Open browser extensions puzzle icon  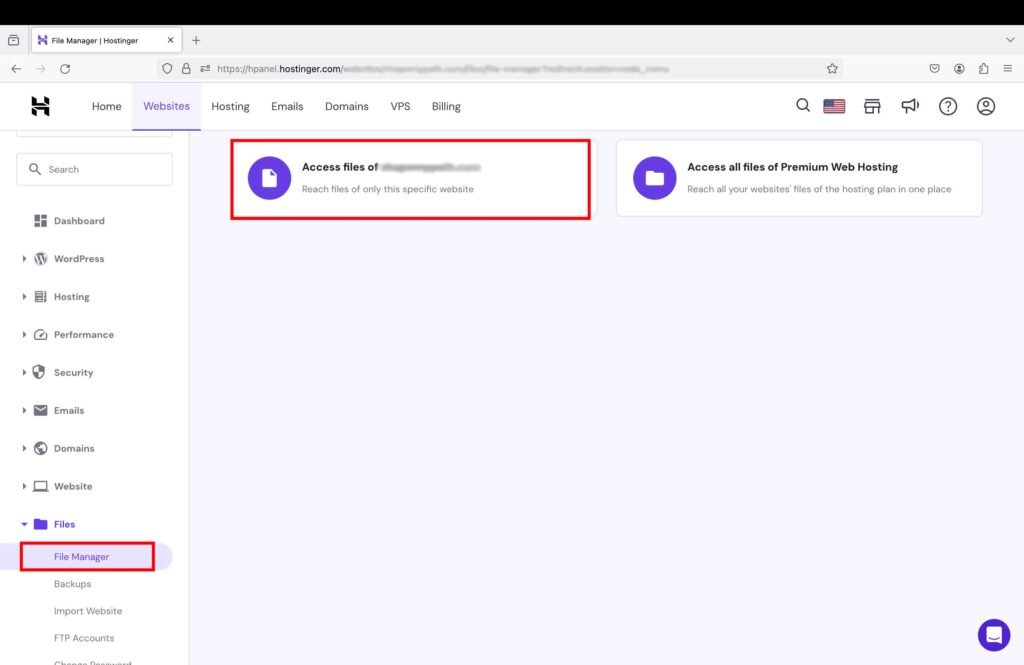984,69
